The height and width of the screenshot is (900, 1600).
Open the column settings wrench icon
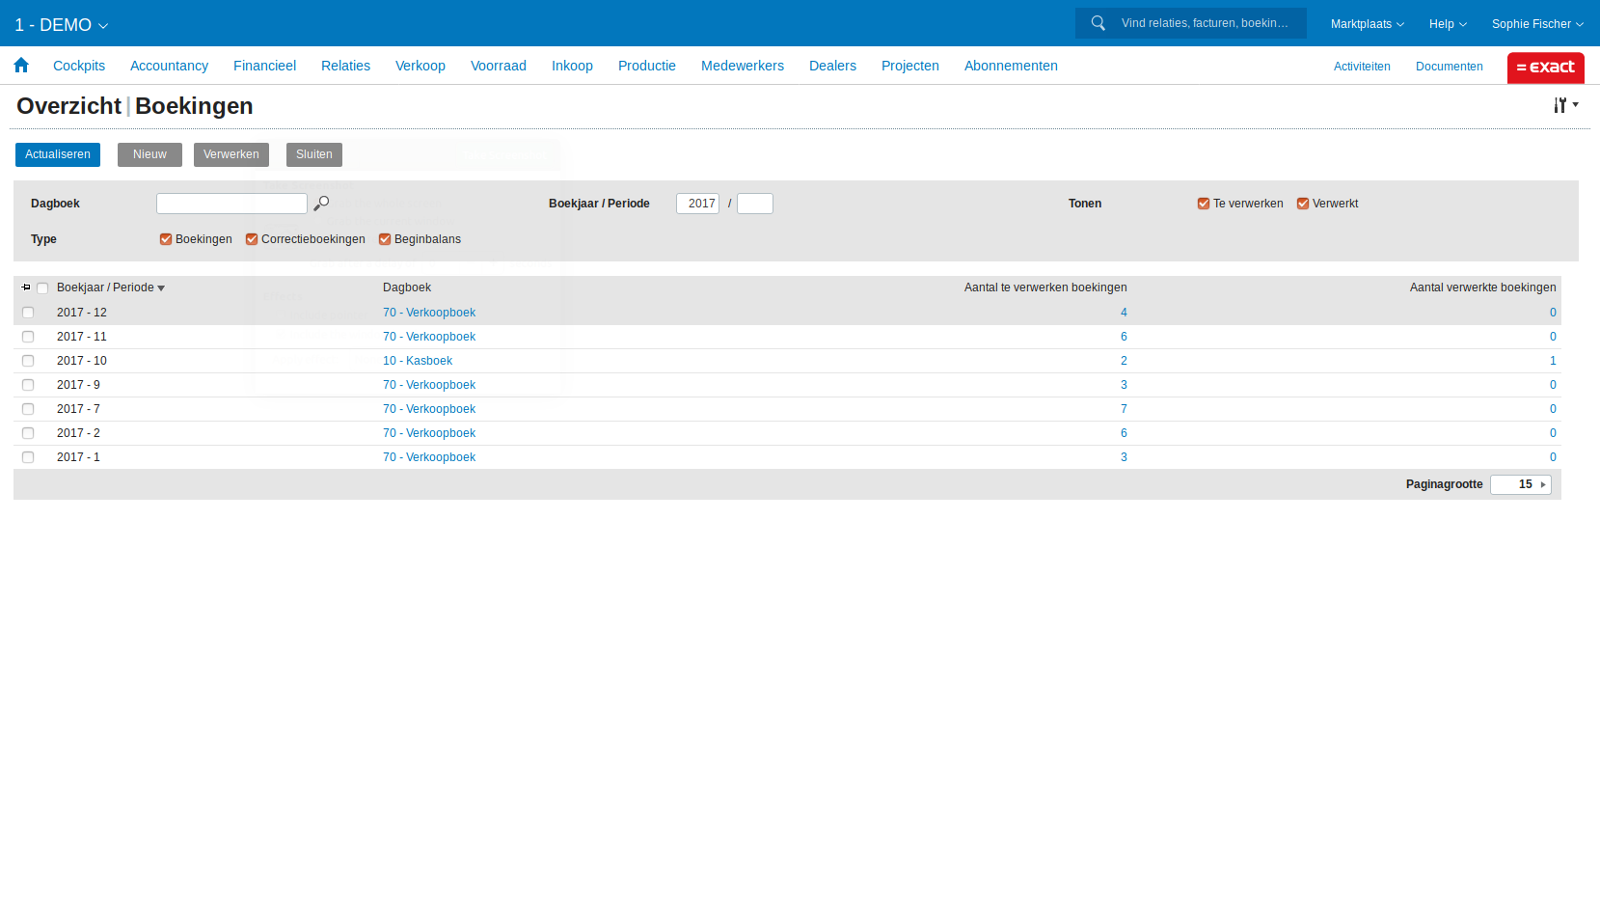click(1561, 104)
